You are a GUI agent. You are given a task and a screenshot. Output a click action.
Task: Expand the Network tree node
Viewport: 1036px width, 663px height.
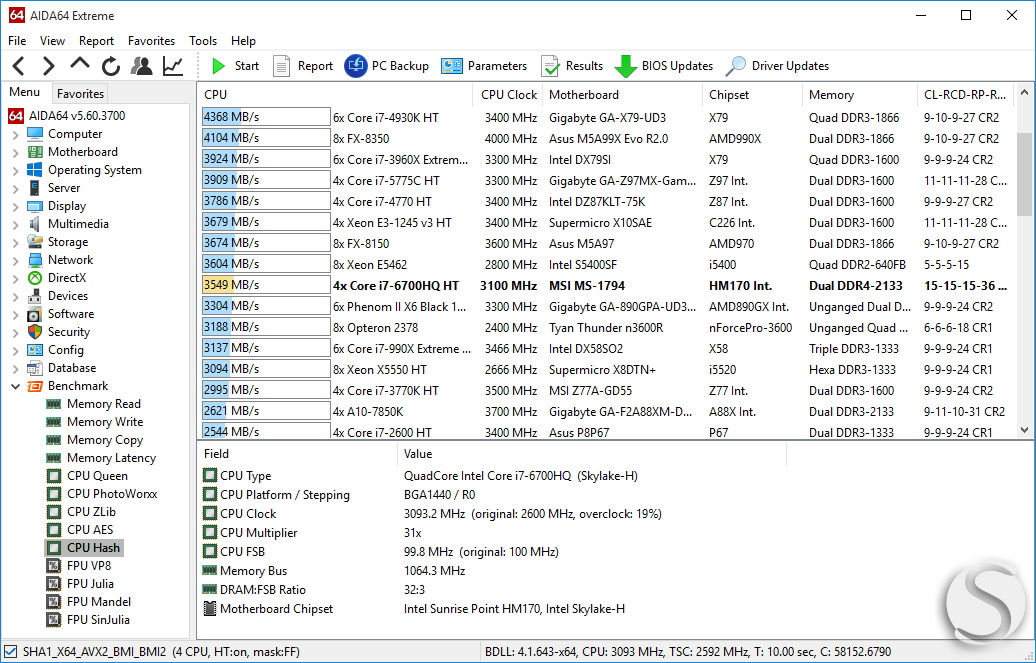click(16, 260)
